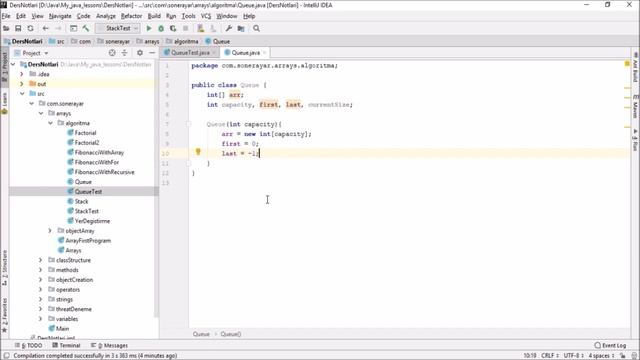This screenshot has height=360, width=640.
Task: Click the Back navigation arrow
Action: click(45, 29)
